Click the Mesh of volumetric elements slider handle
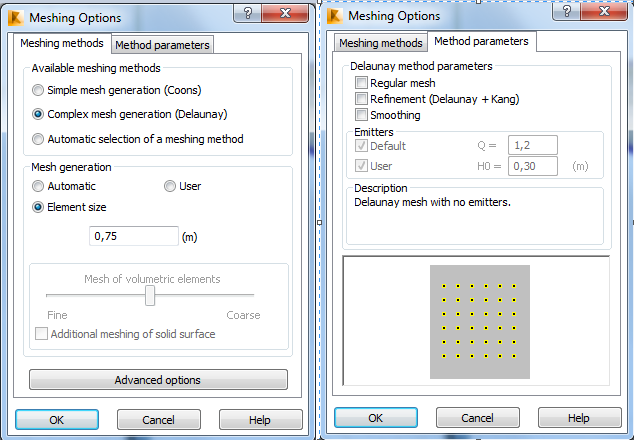634x440 pixels. pos(150,296)
